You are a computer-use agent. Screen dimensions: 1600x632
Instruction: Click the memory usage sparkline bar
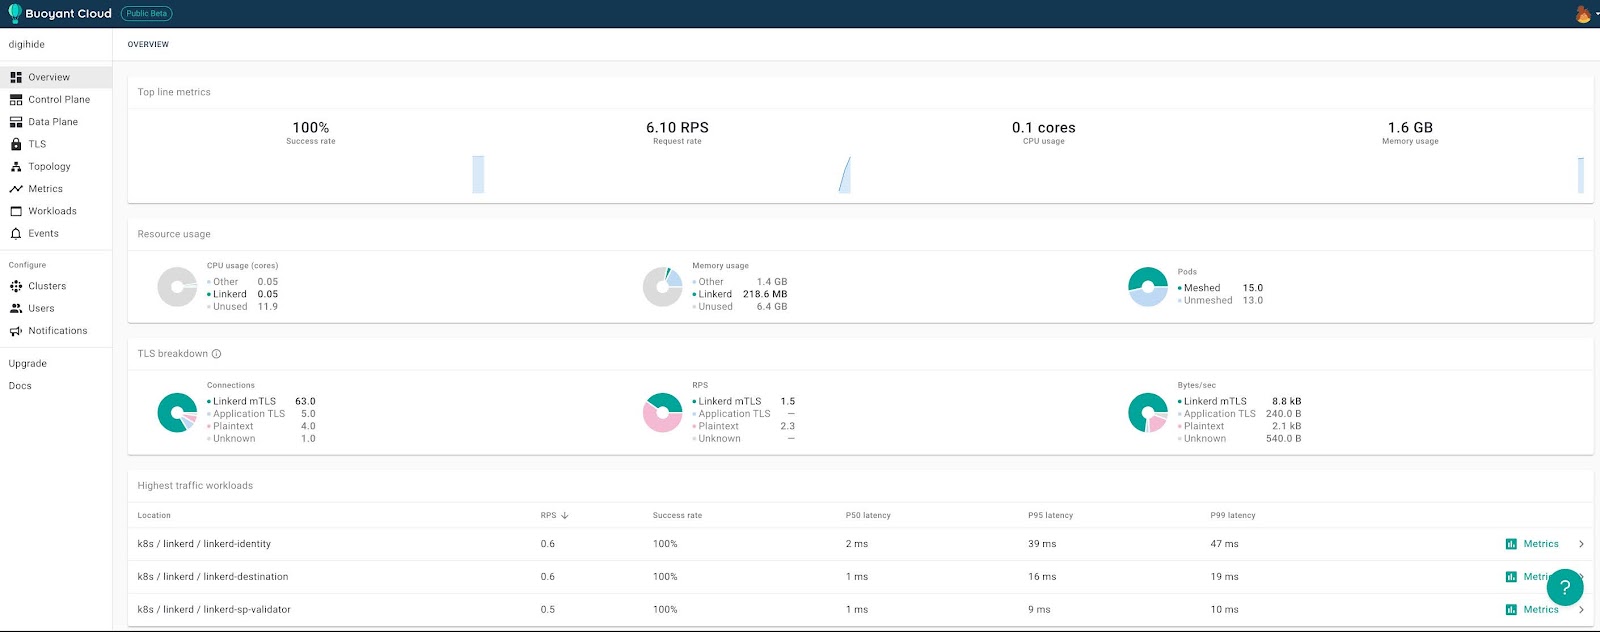1581,175
